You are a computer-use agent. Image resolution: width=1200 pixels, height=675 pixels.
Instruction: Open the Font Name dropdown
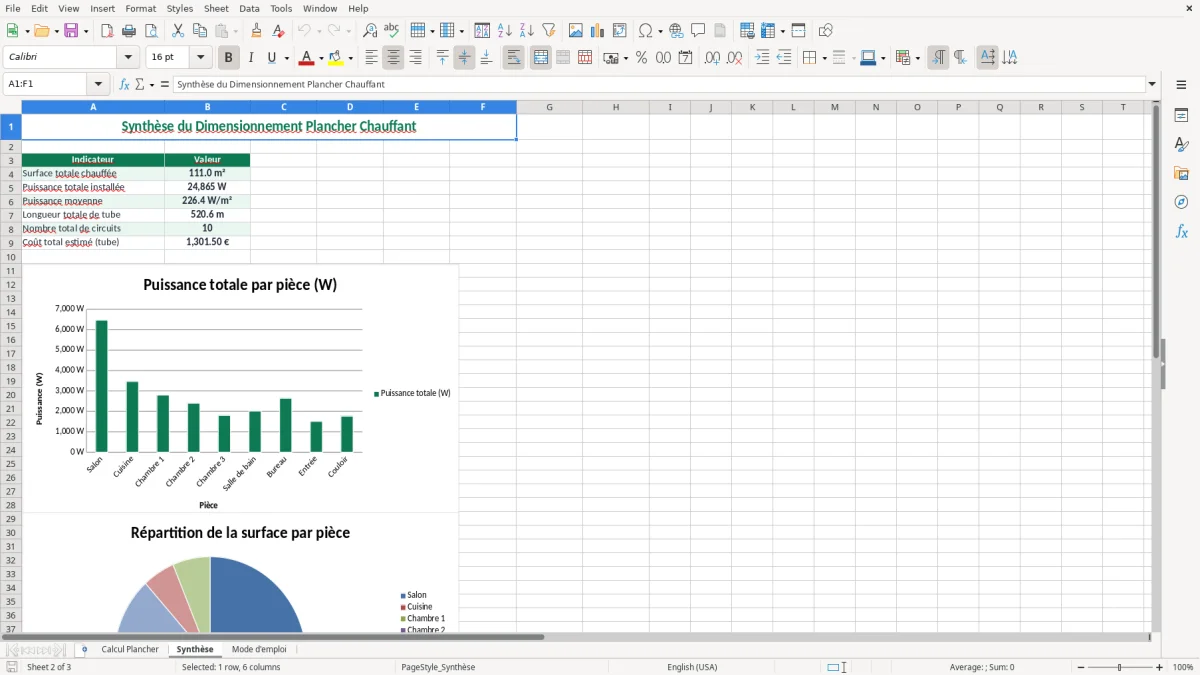[x=127, y=58]
